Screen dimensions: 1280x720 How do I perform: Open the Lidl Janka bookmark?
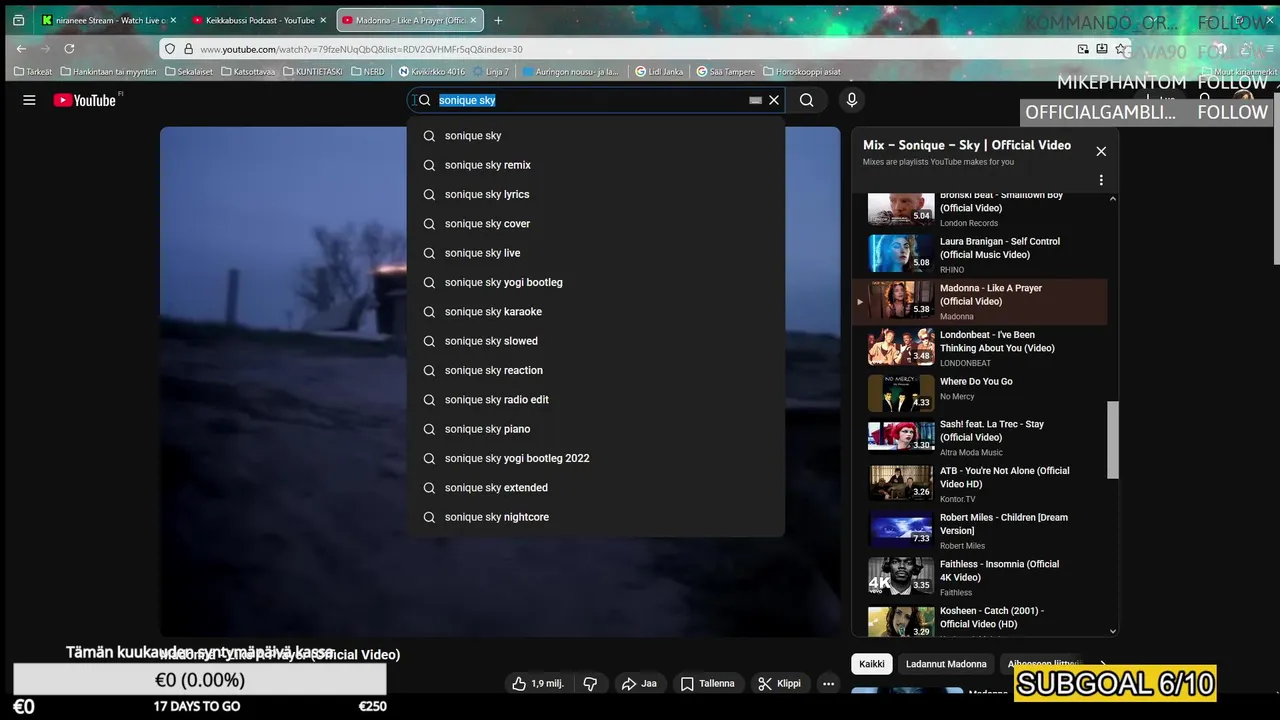point(662,72)
